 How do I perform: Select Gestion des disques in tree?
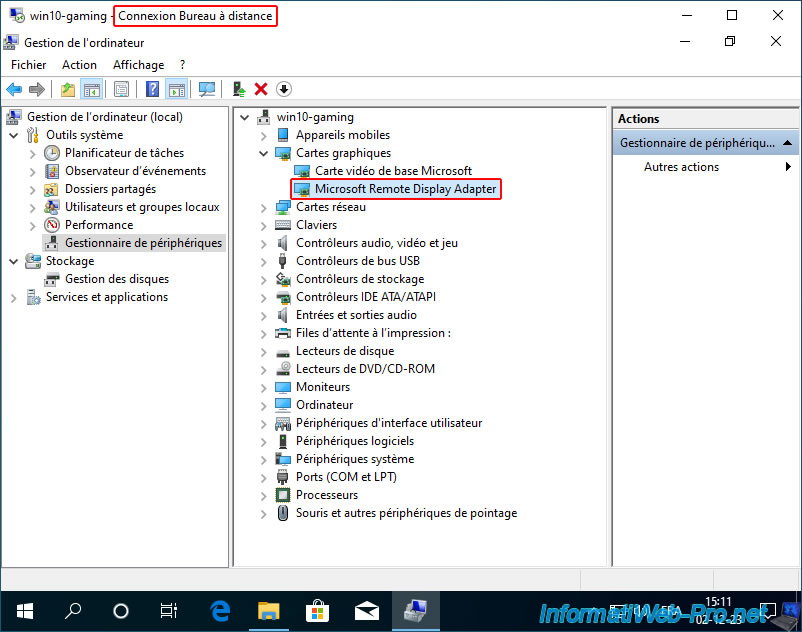tap(117, 279)
